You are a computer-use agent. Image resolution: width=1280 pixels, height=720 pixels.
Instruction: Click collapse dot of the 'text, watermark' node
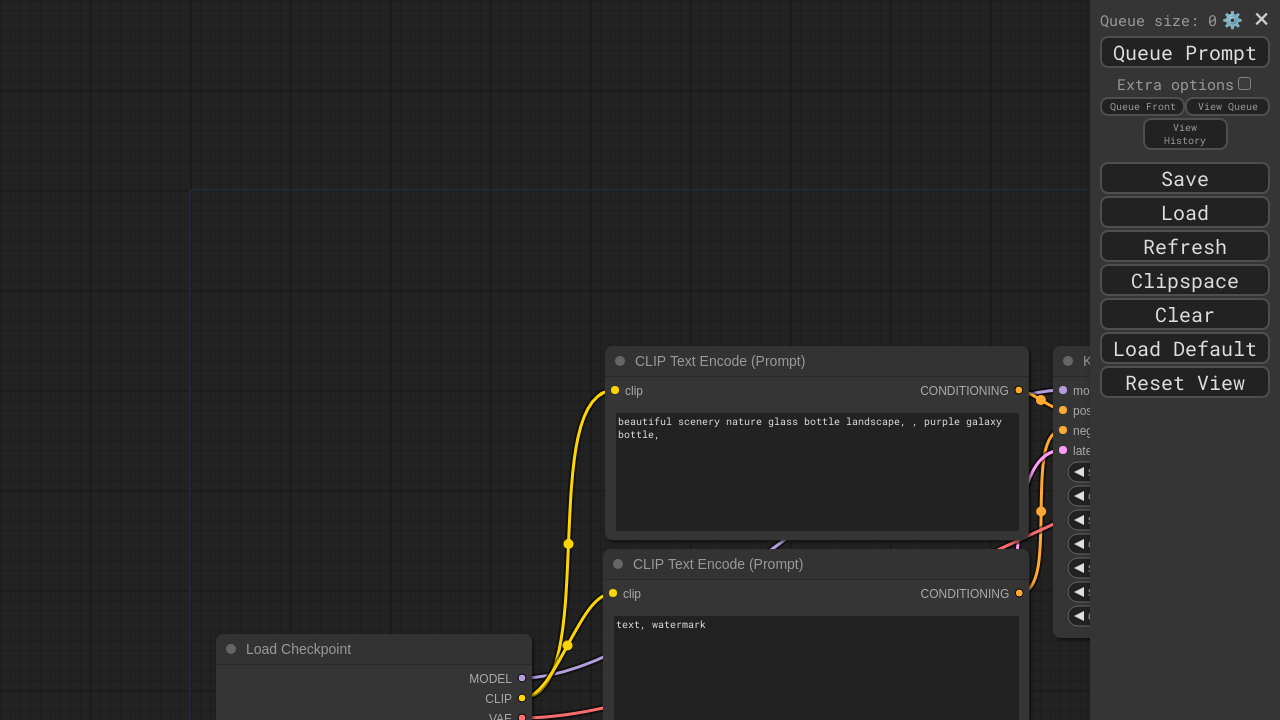point(618,564)
